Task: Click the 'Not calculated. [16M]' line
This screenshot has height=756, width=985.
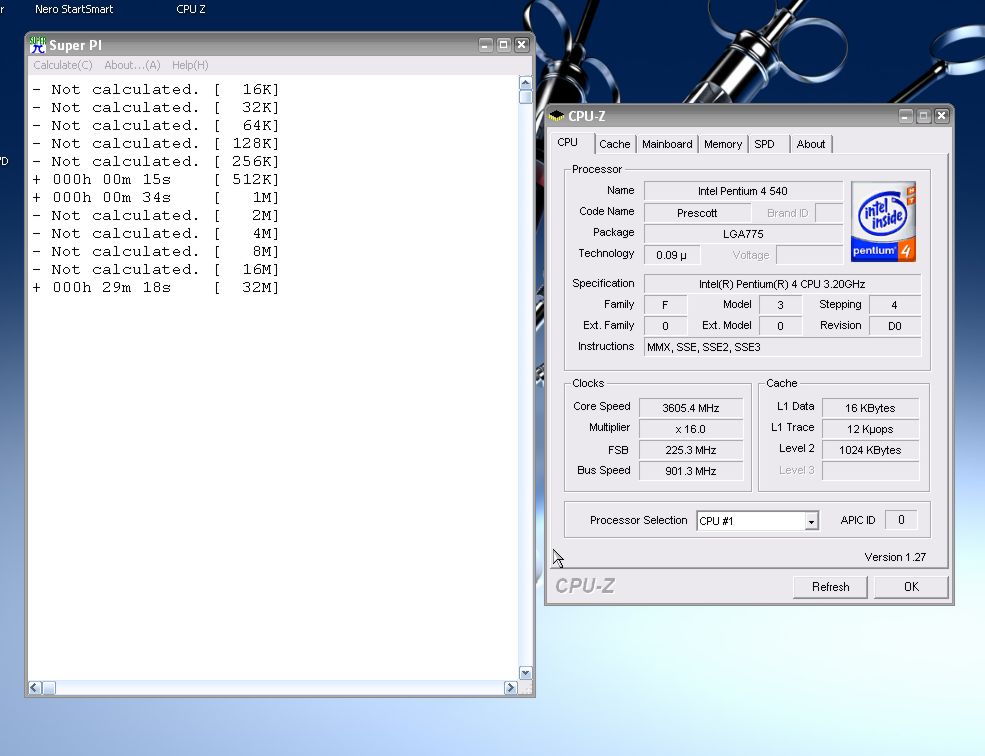Action: point(156,270)
